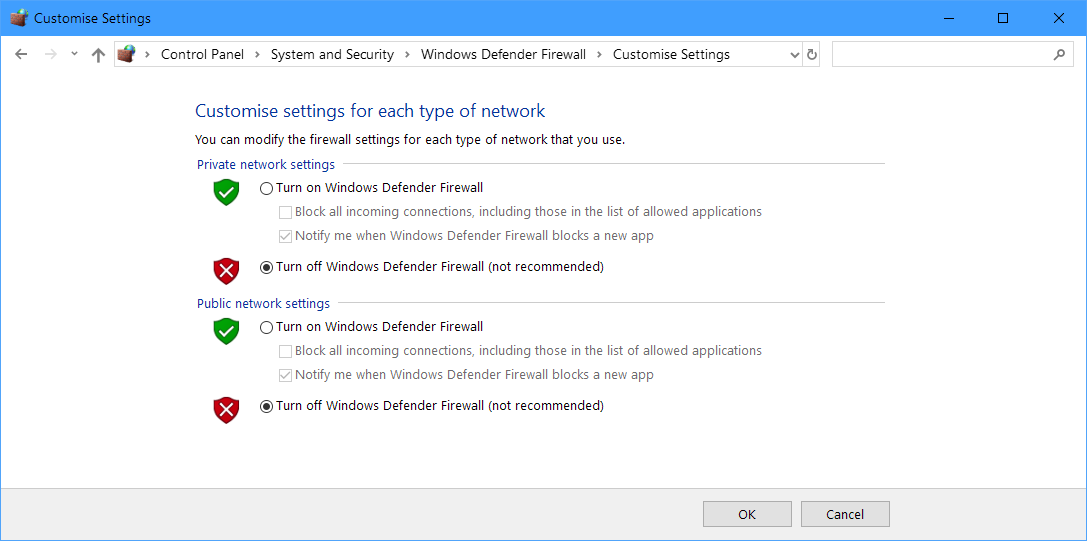Maximize the Customise Settings window
This screenshot has width=1087, height=541.
[1002, 18]
